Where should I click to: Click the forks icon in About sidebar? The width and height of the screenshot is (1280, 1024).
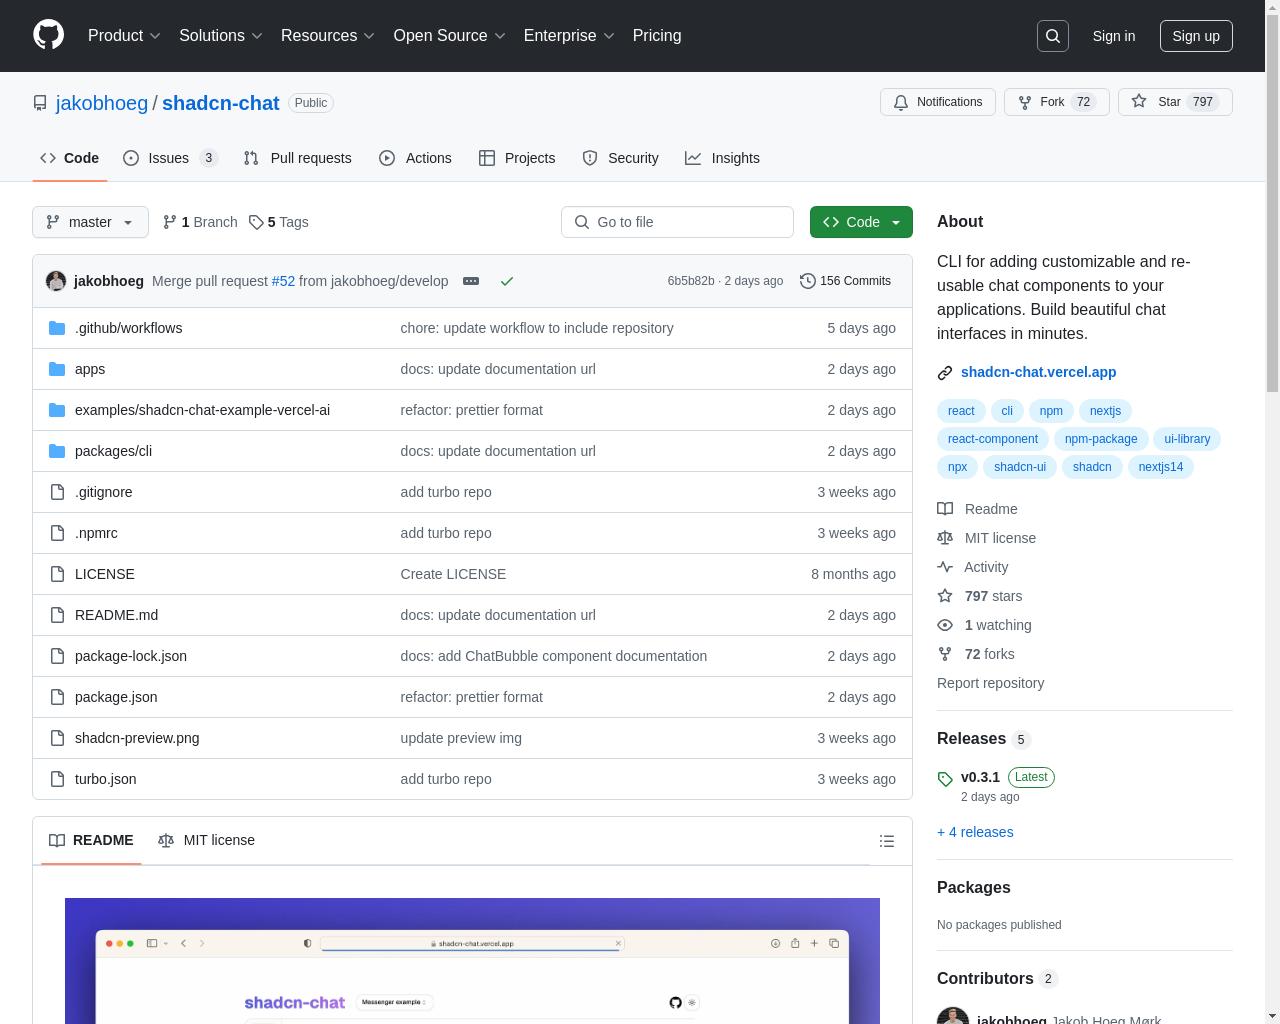pyautogui.click(x=945, y=654)
